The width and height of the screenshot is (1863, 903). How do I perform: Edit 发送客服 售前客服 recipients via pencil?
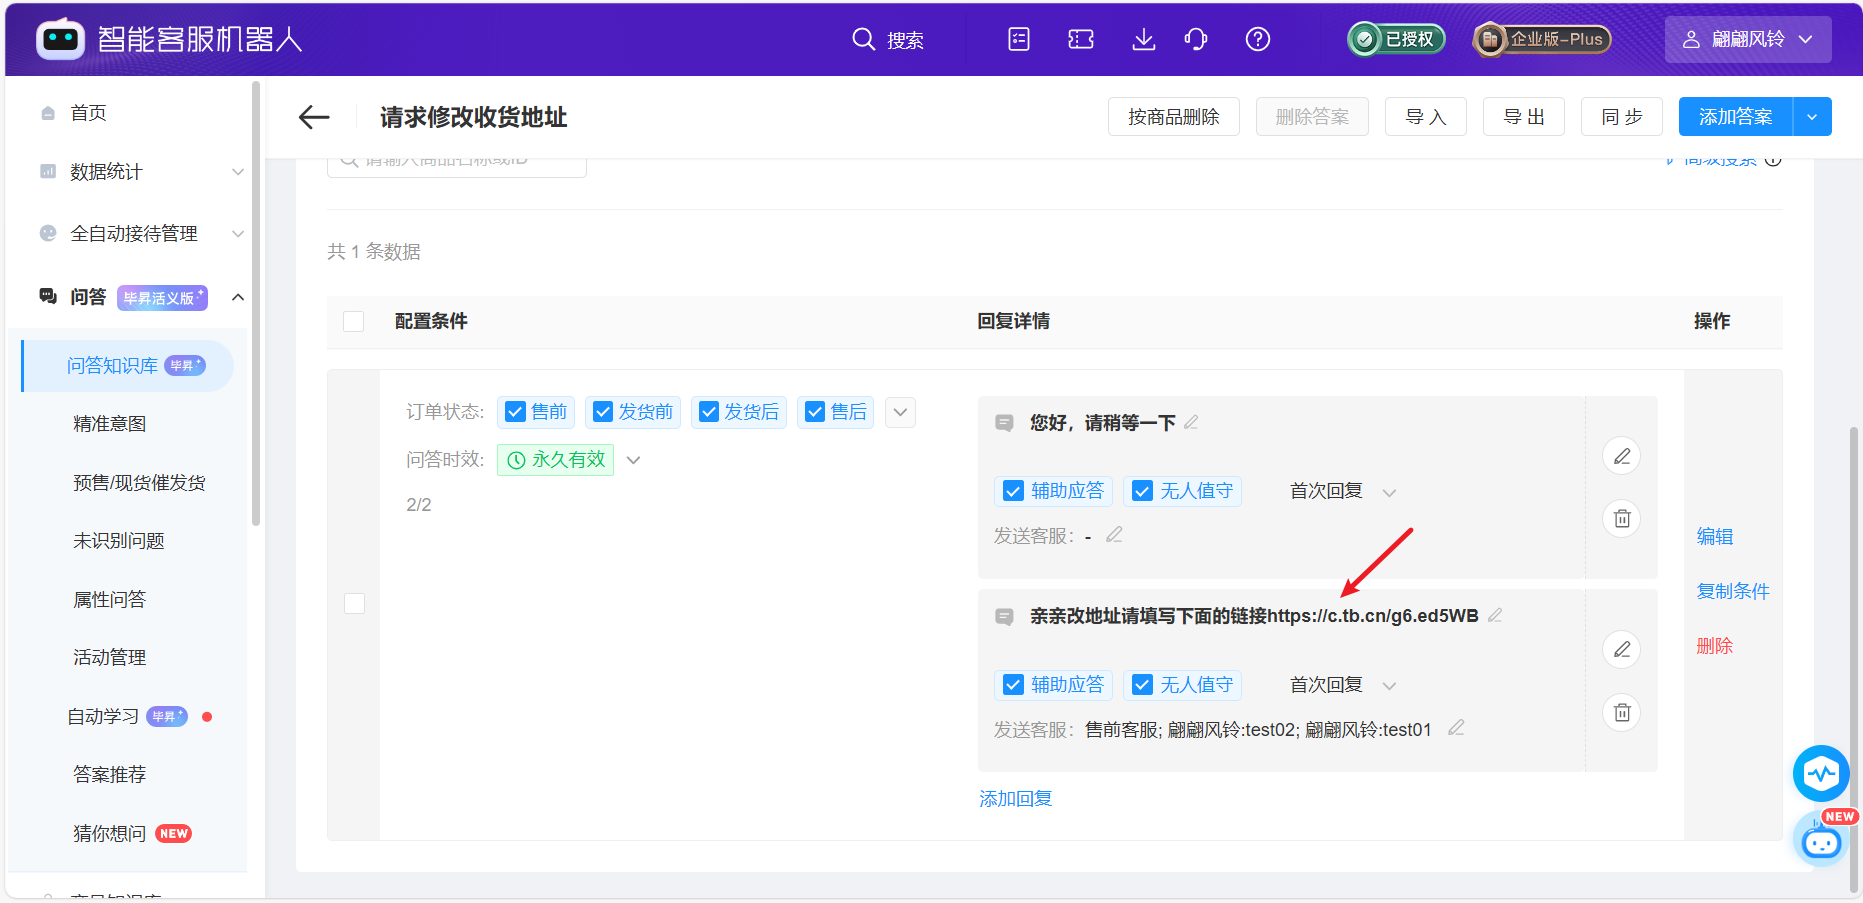[x=1456, y=728]
